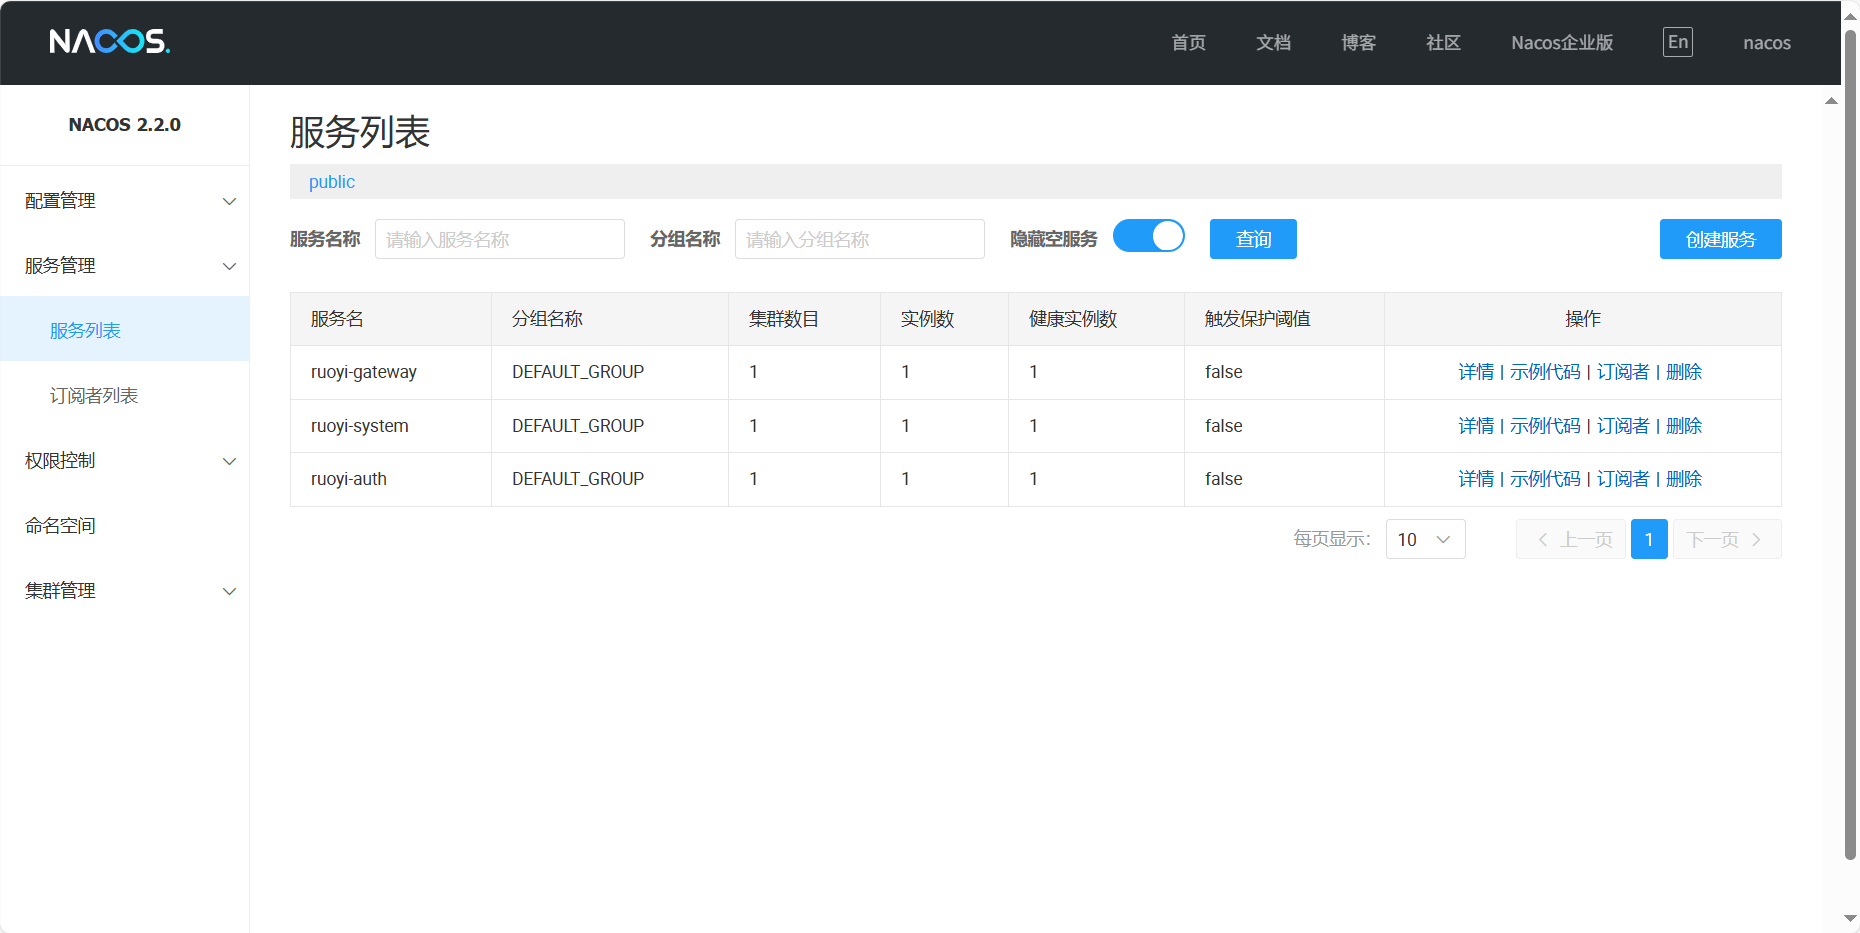Toggle the hide empty services switch

[x=1148, y=236]
